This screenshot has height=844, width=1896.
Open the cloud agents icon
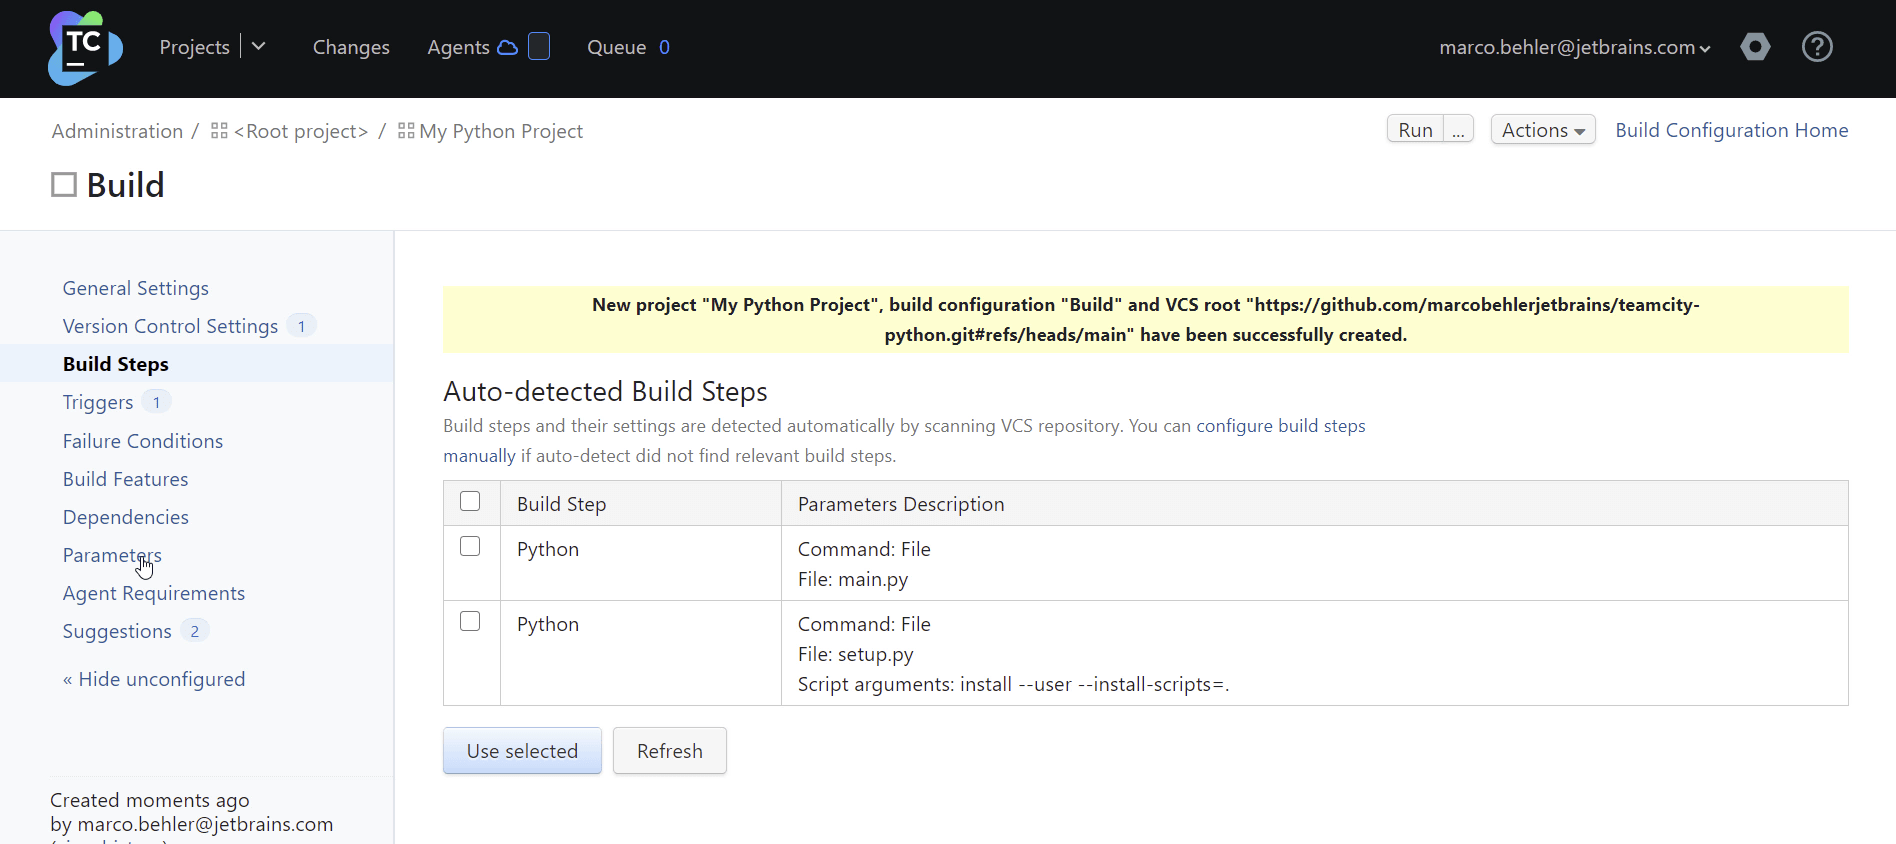point(508,48)
